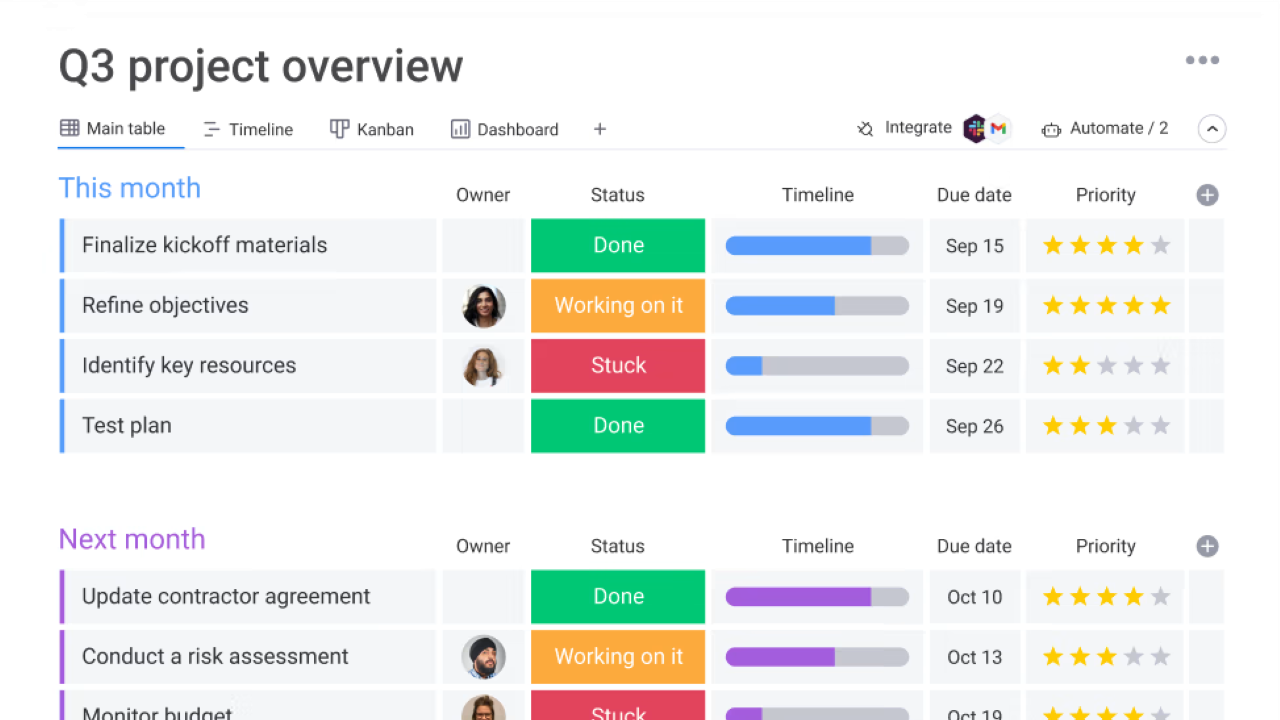
Task: Click the Slack integration icon
Action: [975, 129]
